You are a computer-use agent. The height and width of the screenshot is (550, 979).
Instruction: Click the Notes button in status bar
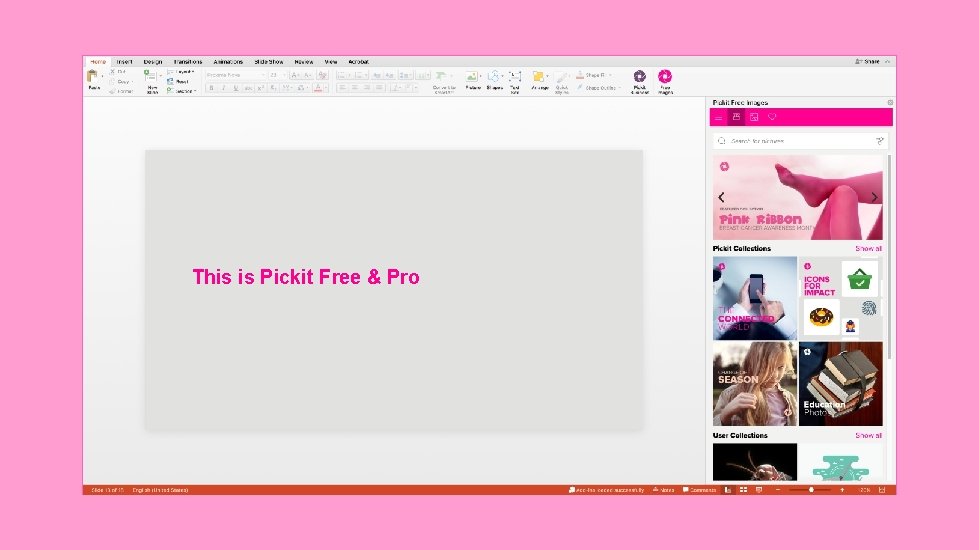(664, 490)
